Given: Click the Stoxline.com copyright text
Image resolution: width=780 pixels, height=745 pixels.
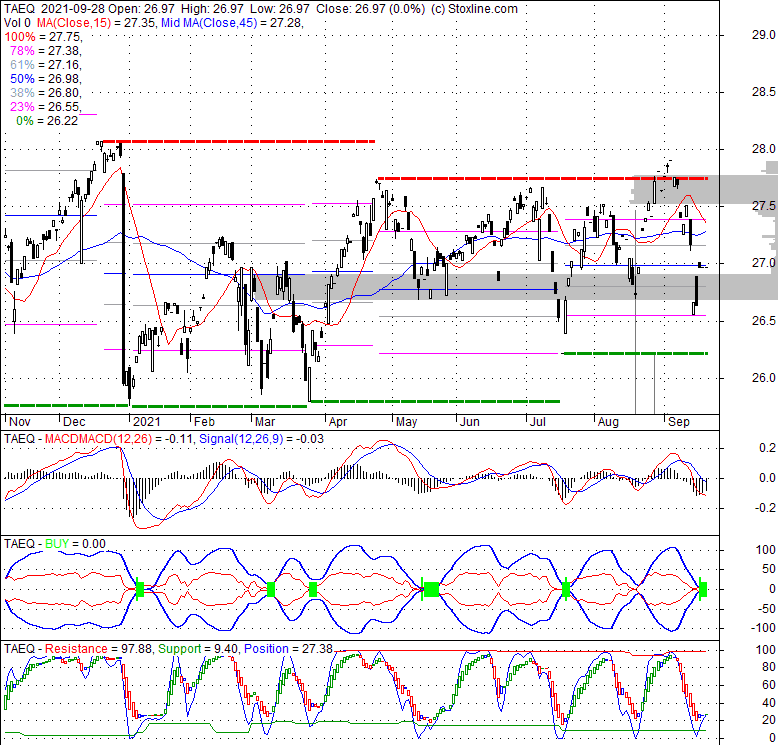Looking at the screenshot, I should (474, 9).
